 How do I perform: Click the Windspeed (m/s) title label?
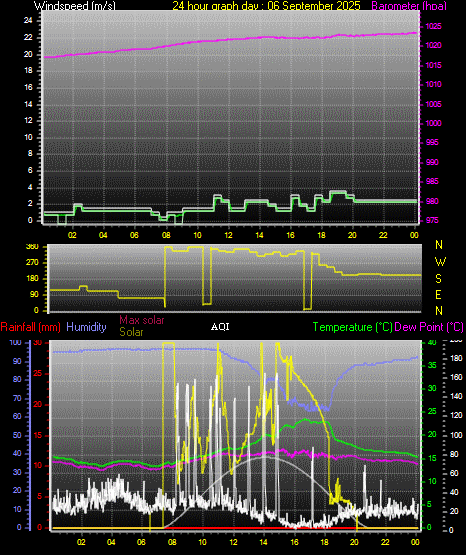tap(75, 6)
